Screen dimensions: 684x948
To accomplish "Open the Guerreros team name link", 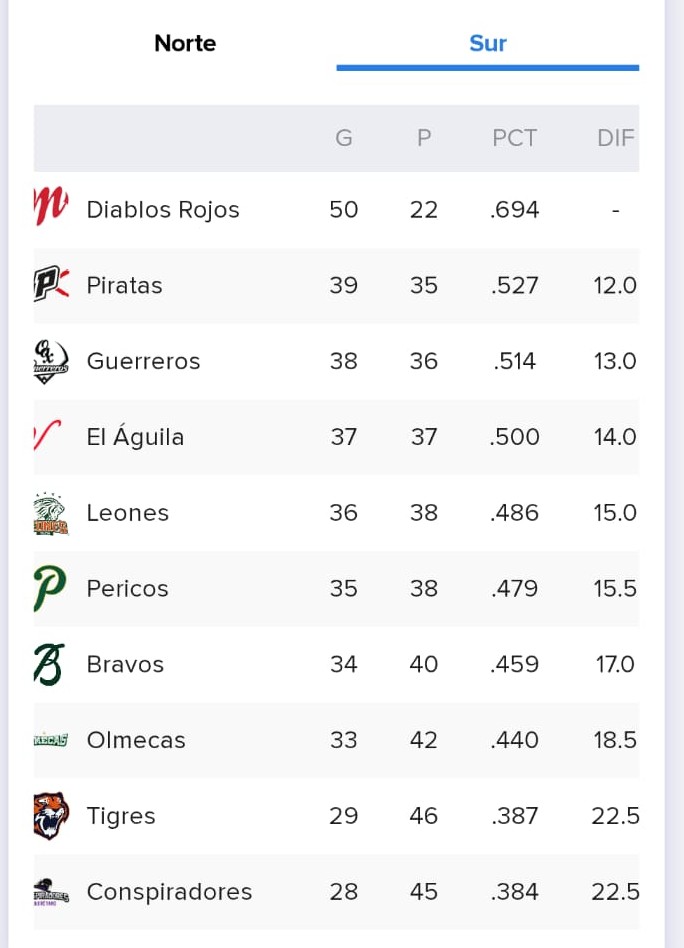I will click(143, 361).
